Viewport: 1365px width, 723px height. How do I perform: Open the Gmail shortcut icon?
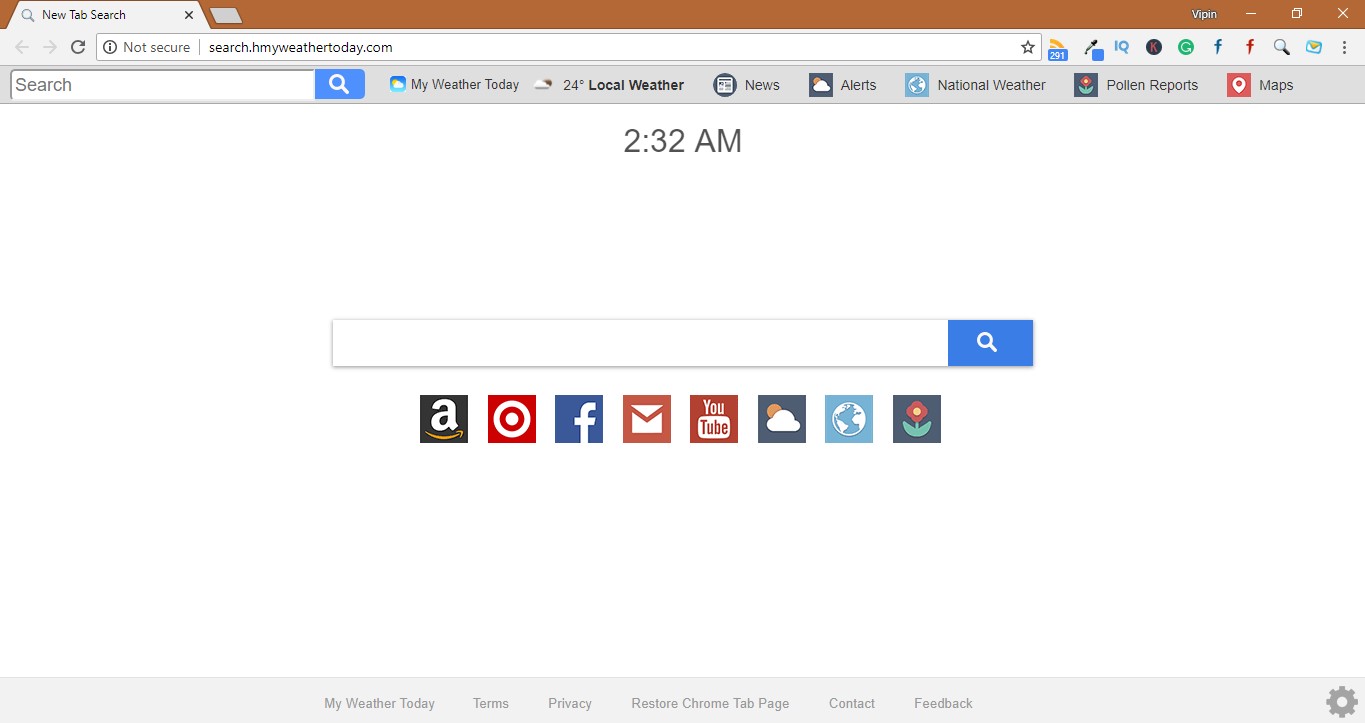[646, 419]
